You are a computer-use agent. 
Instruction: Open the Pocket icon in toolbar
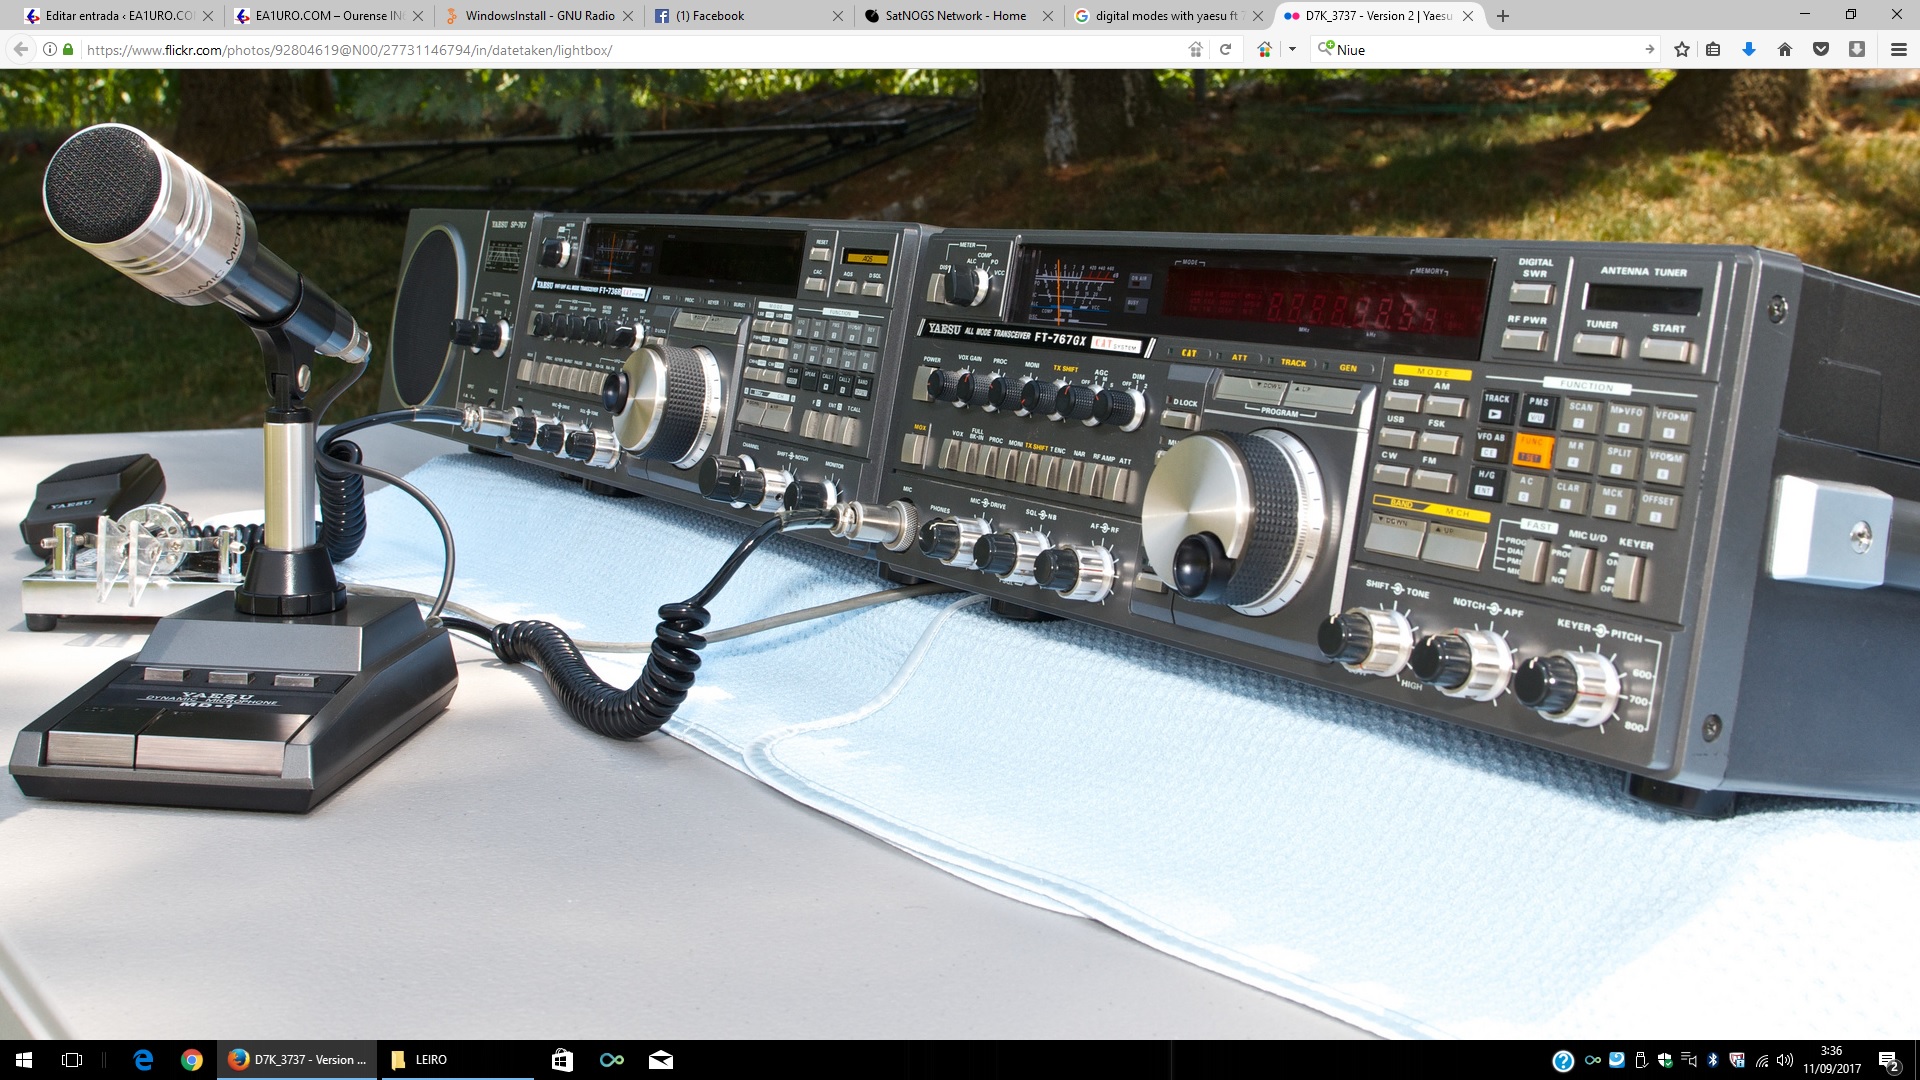(x=1821, y=49)
